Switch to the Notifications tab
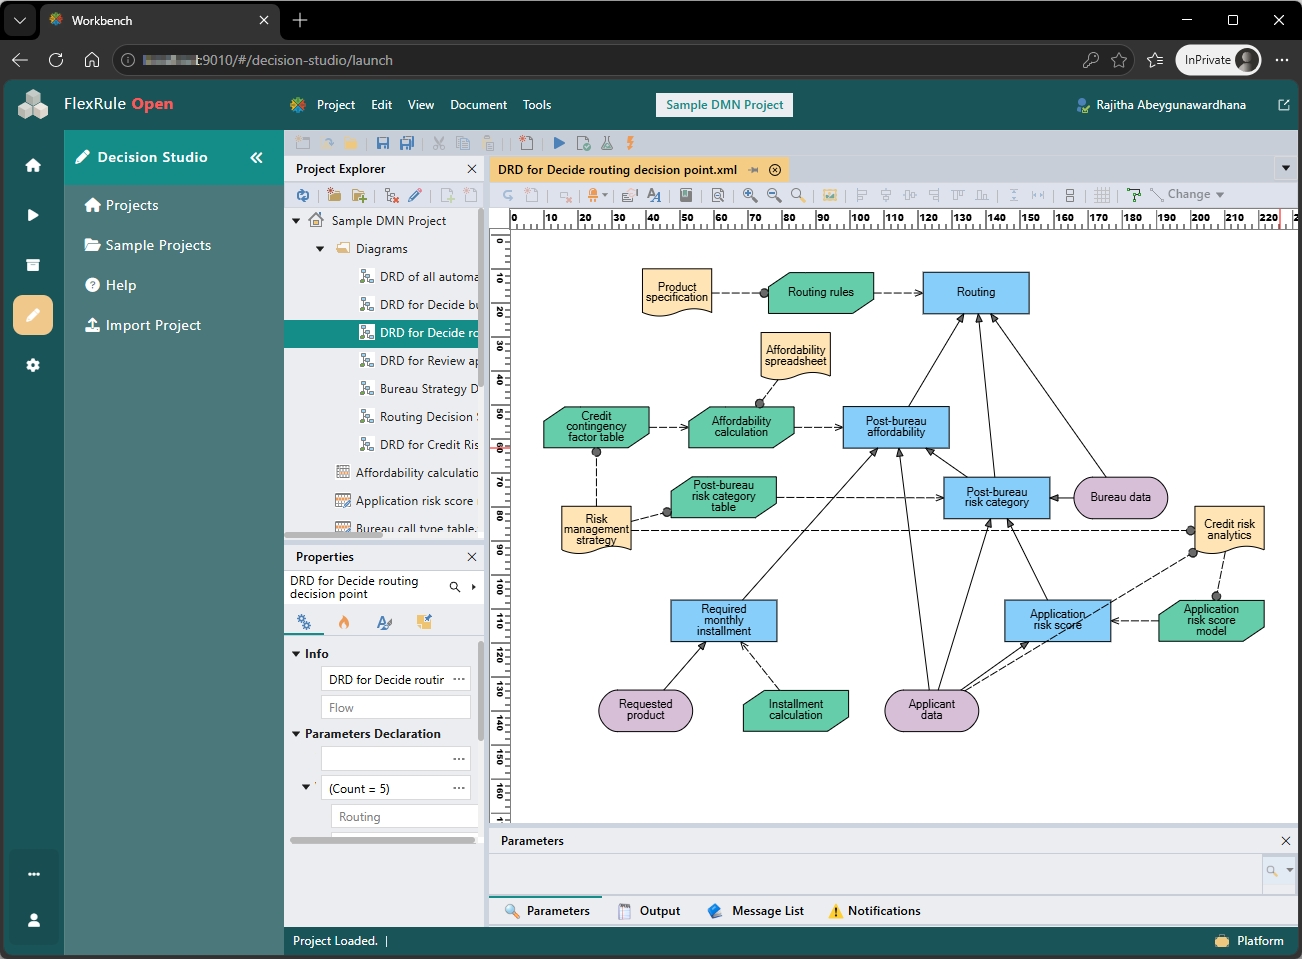 coord(875,911)
